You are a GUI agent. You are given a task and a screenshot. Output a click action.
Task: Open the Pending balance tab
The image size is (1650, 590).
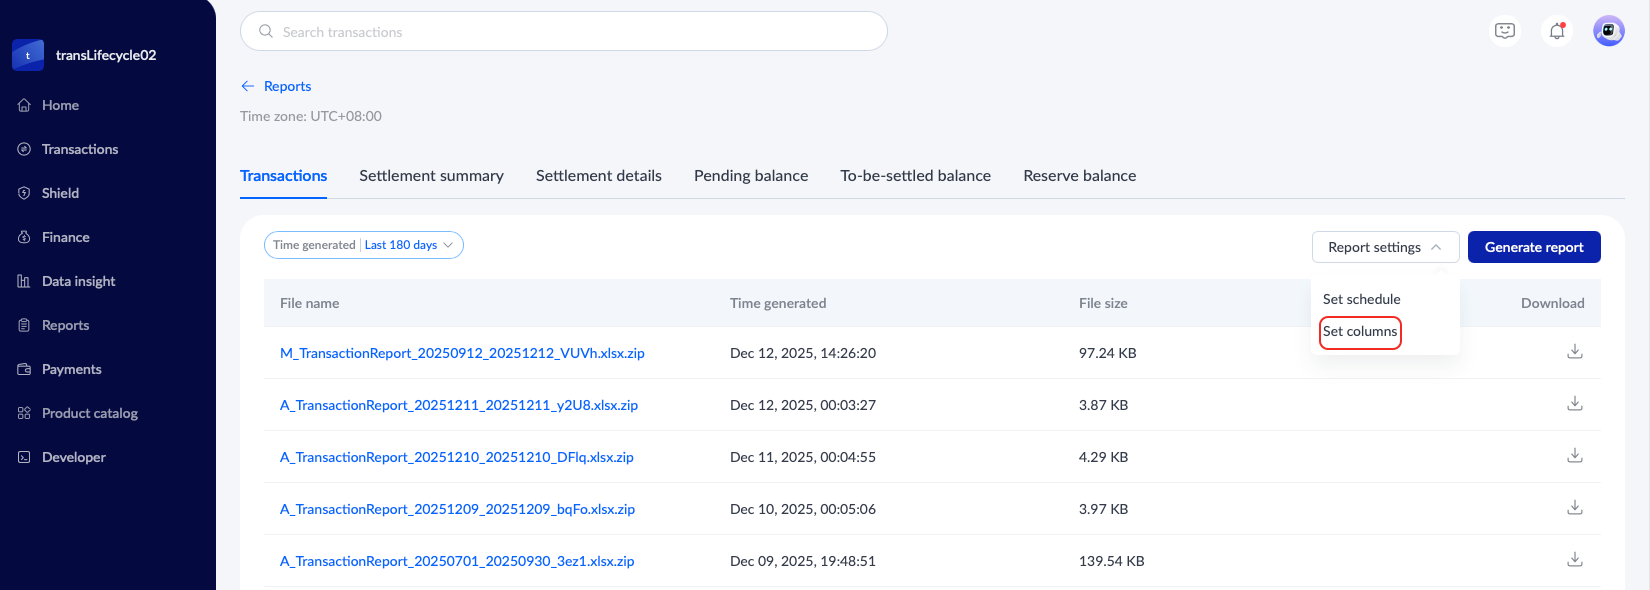point(751,176)
